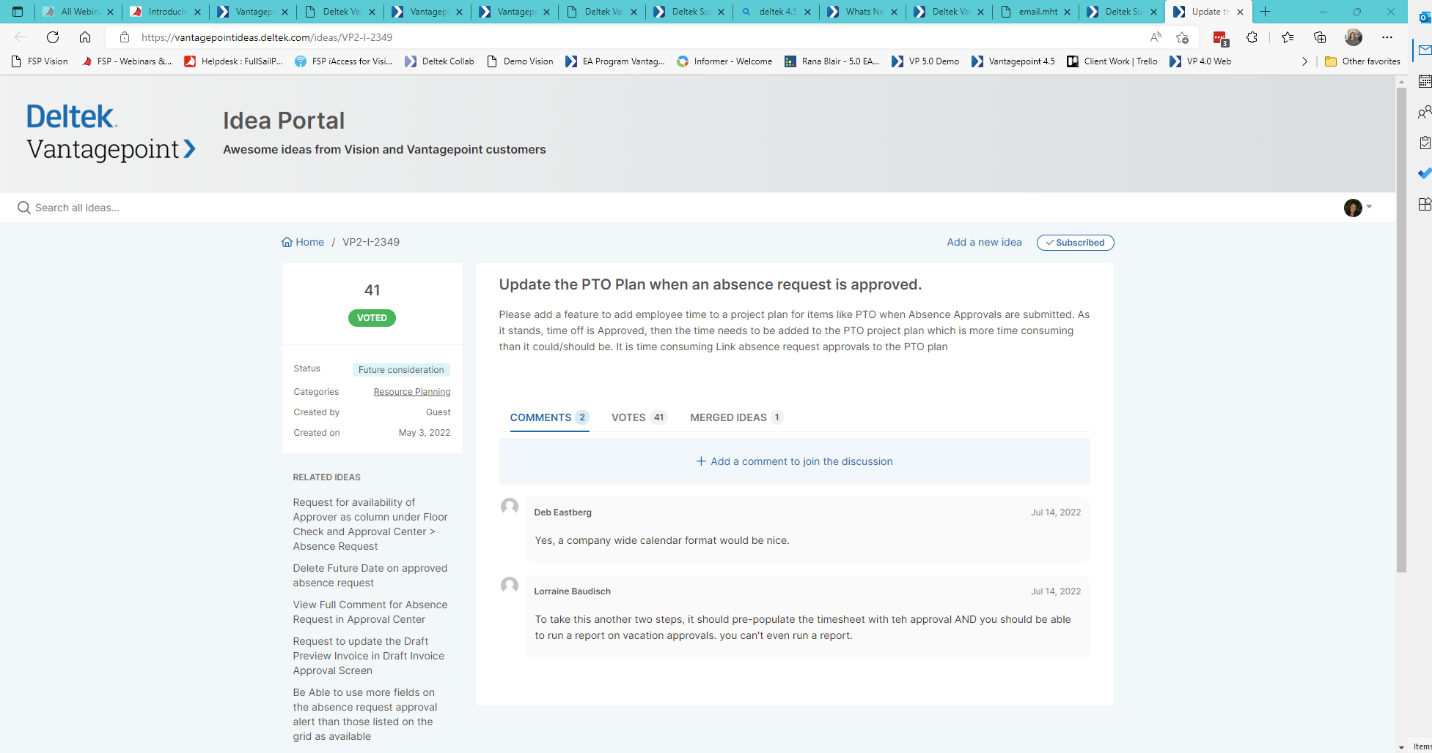Open the To Do checkmark icon in sidebar
Screen dimensions: 1432x753
point(1424,173)
